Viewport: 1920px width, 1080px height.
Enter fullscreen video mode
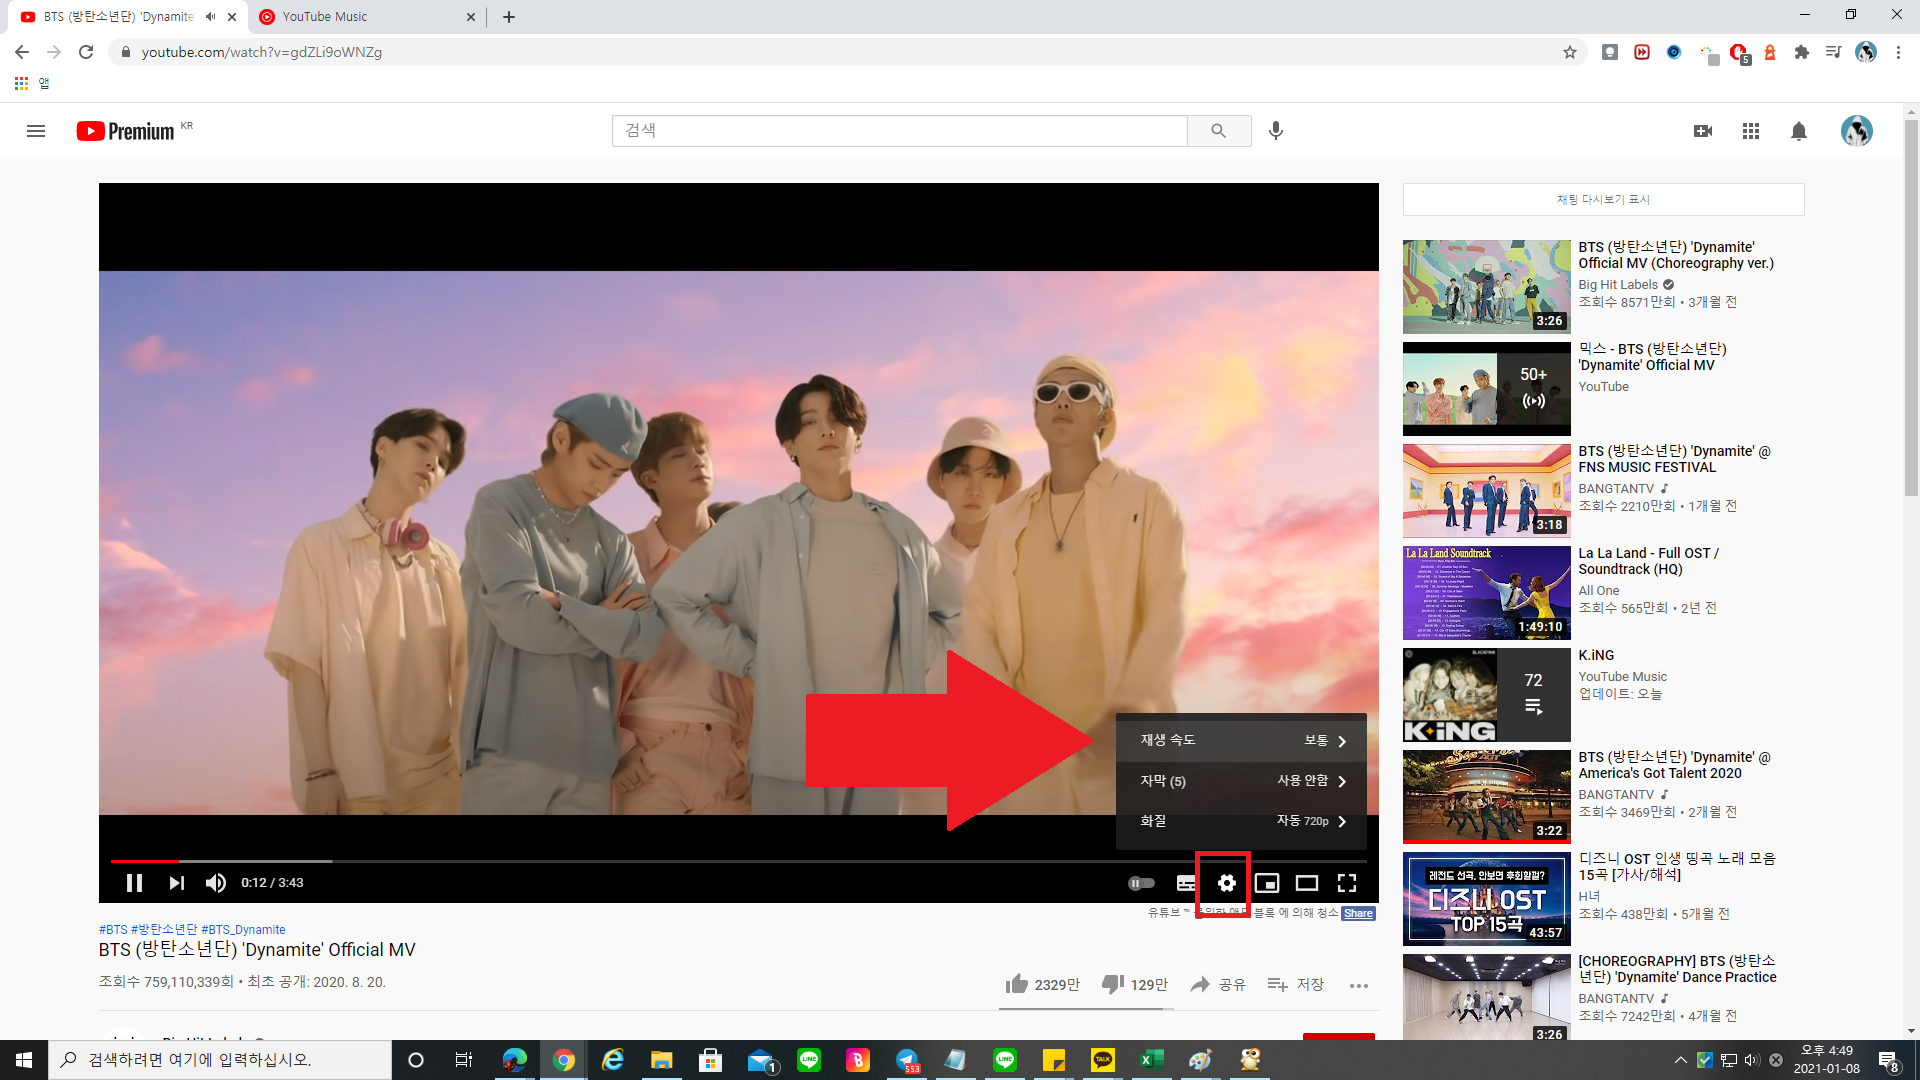[1347, 883]
